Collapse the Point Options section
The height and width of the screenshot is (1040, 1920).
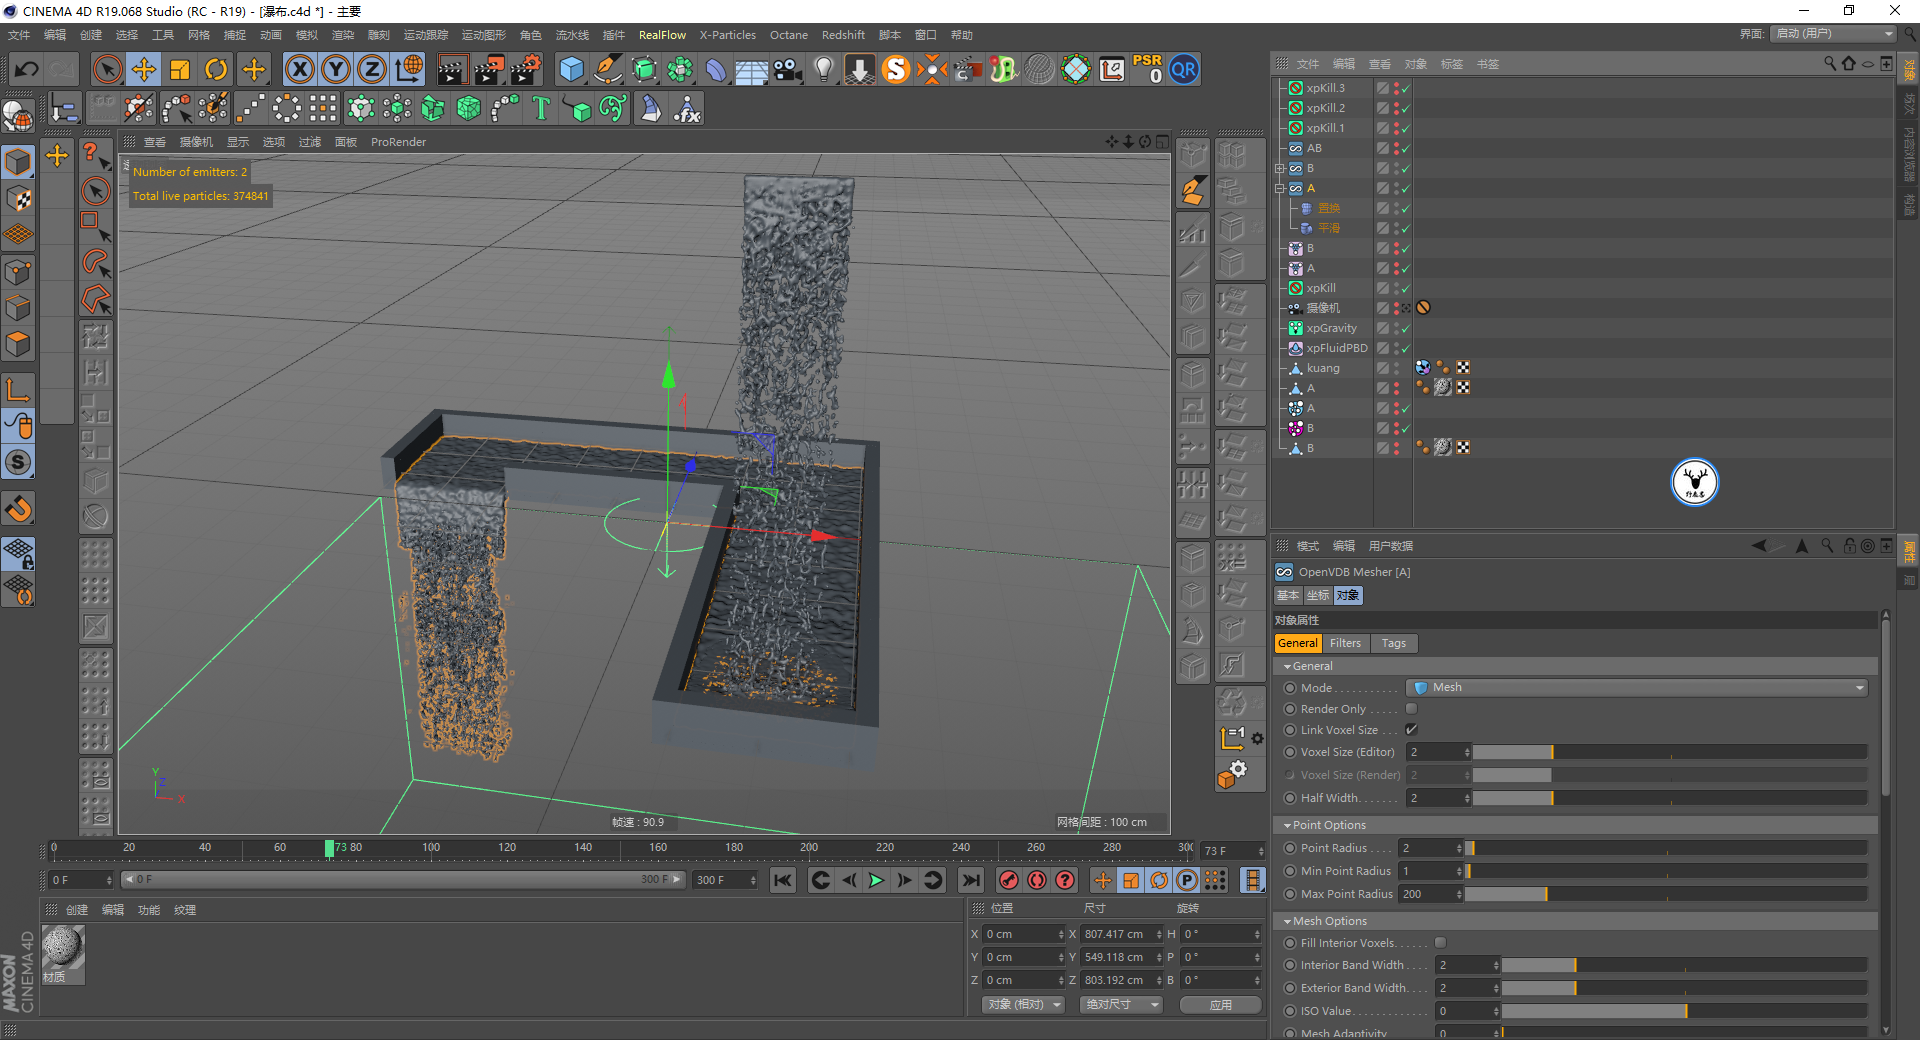pos(1288,825)
